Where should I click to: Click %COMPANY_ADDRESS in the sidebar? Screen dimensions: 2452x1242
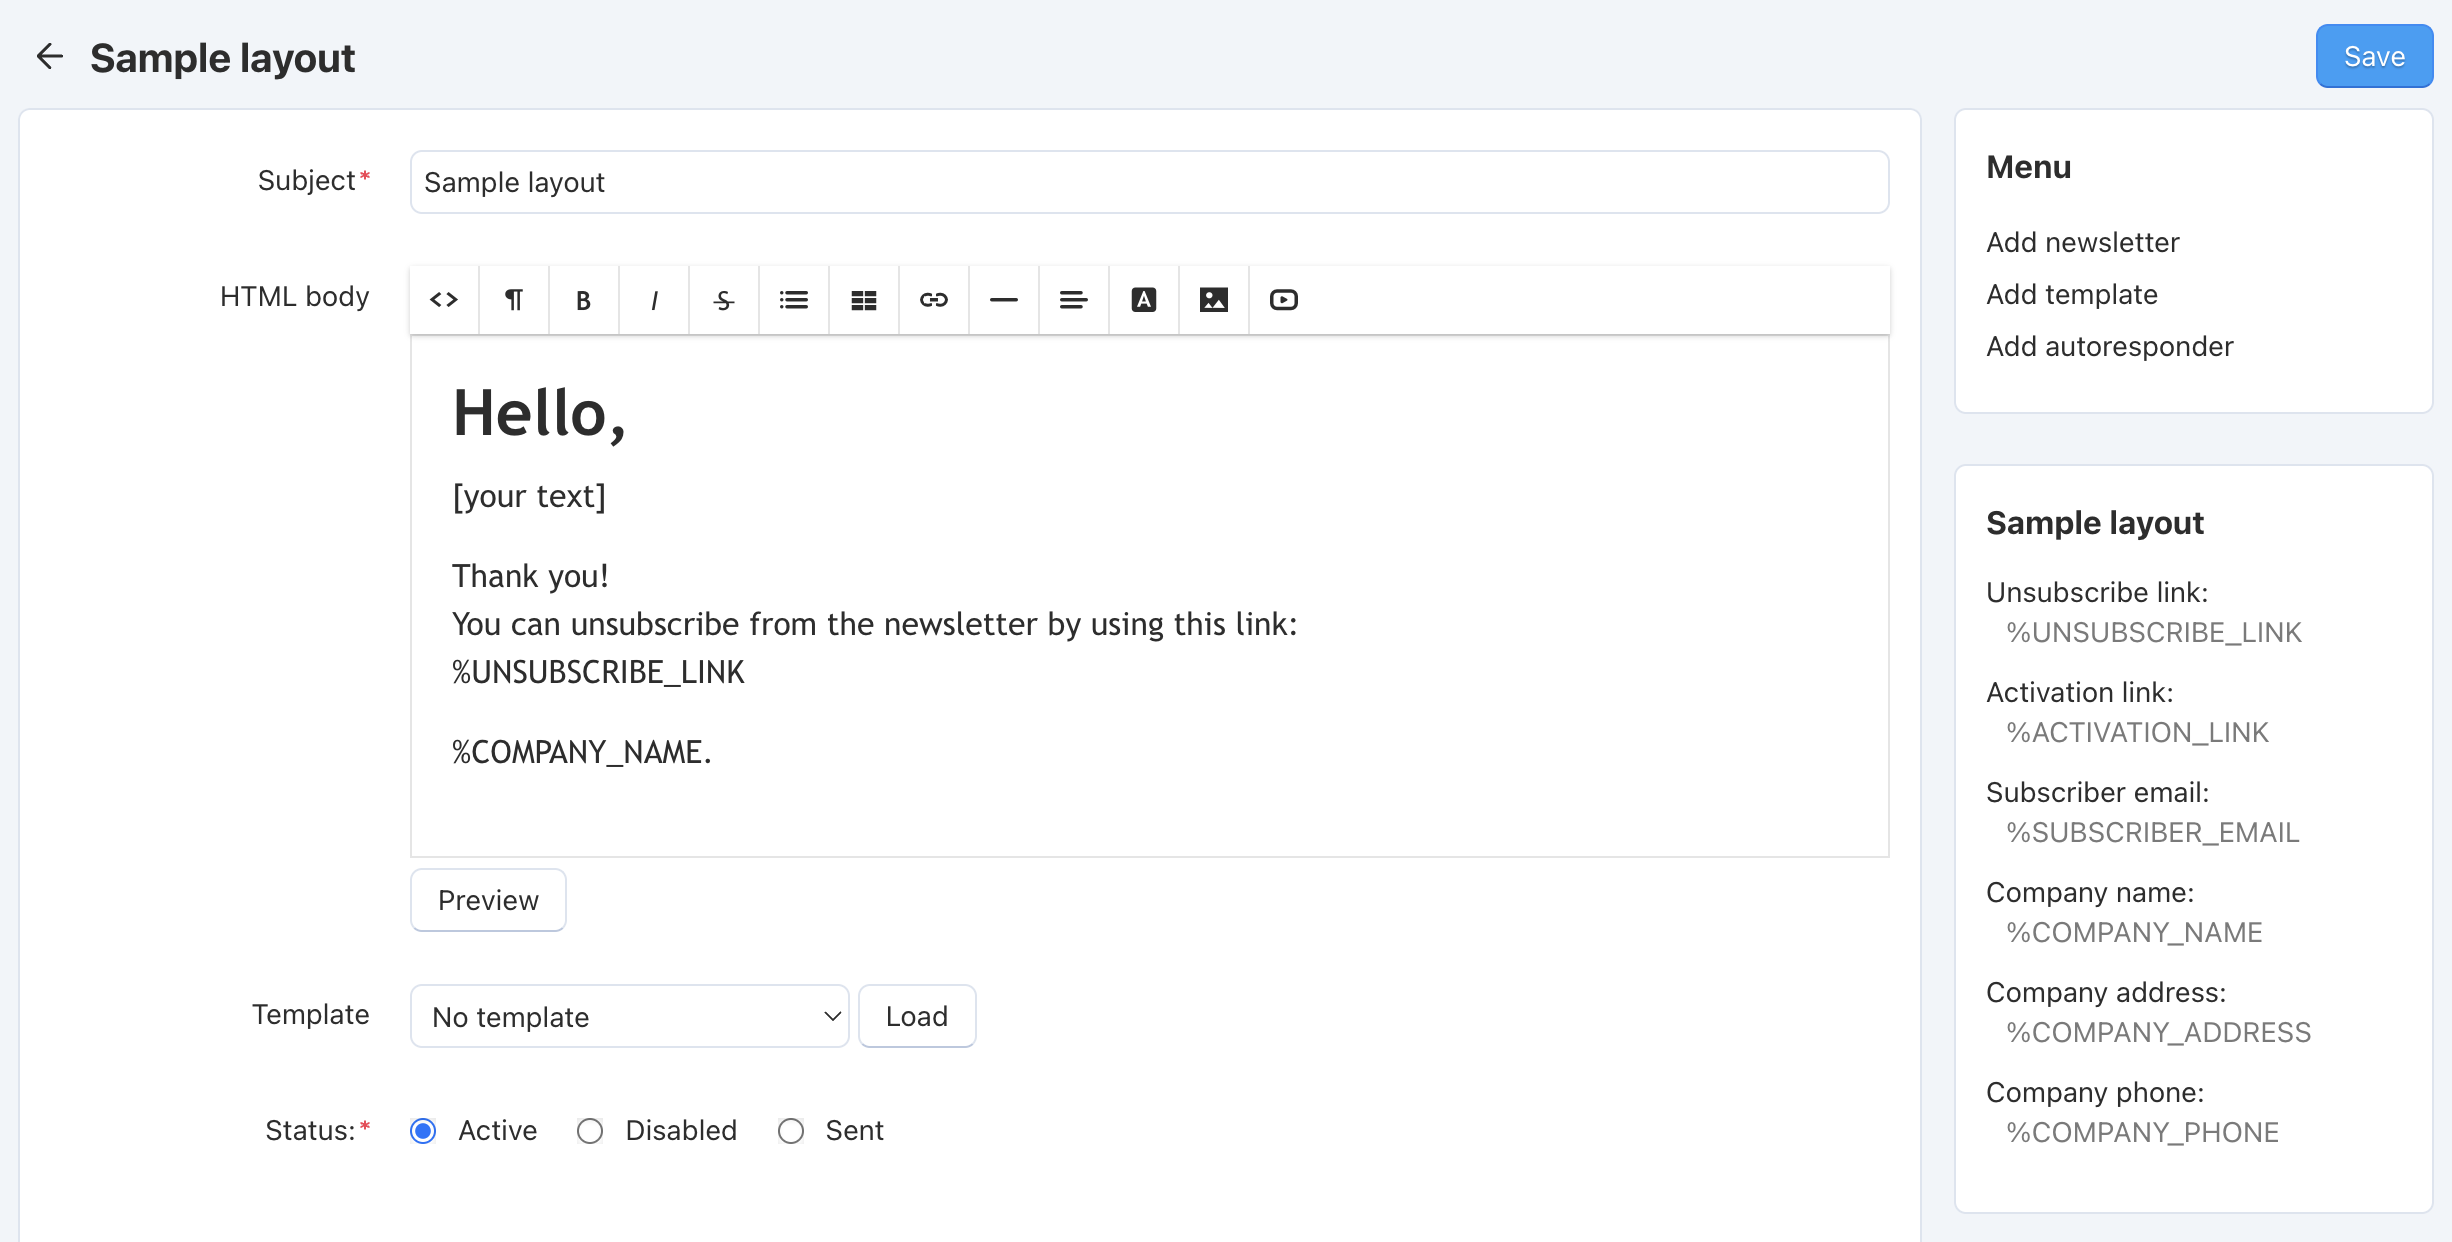coord(2158,1032)
